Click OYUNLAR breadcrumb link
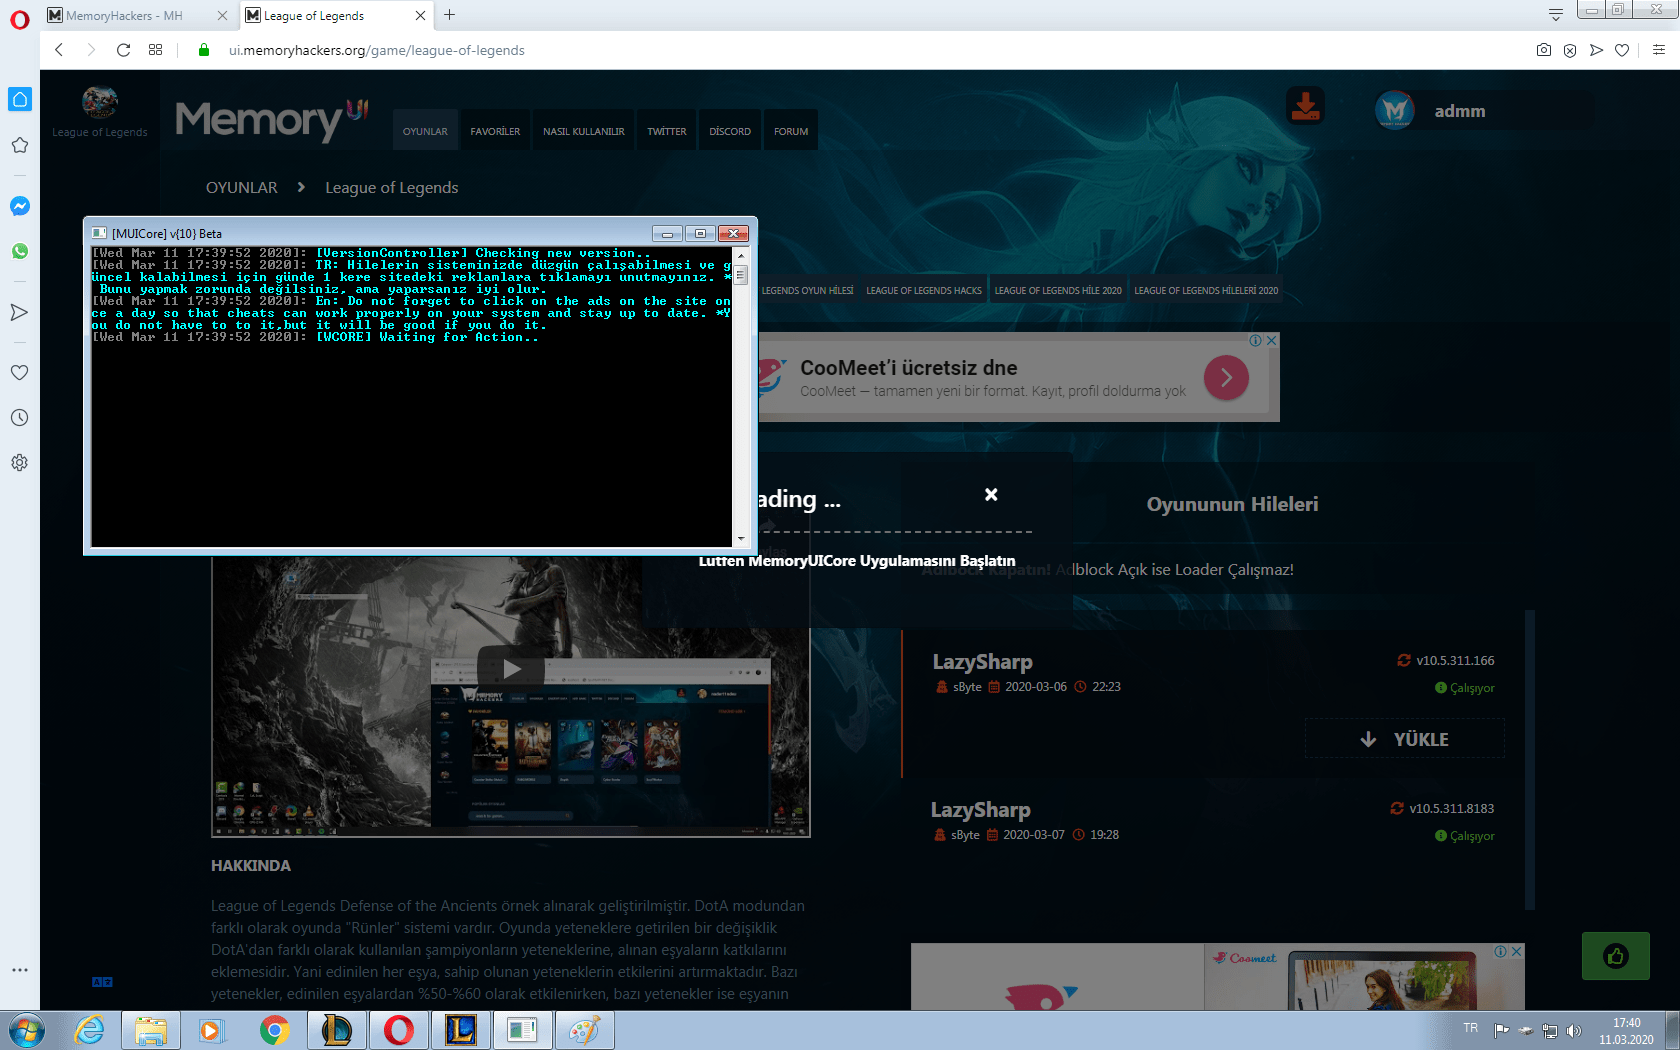Viewport: 1680px width, 1050px height. pyautogui.click(x=242, y=188)
